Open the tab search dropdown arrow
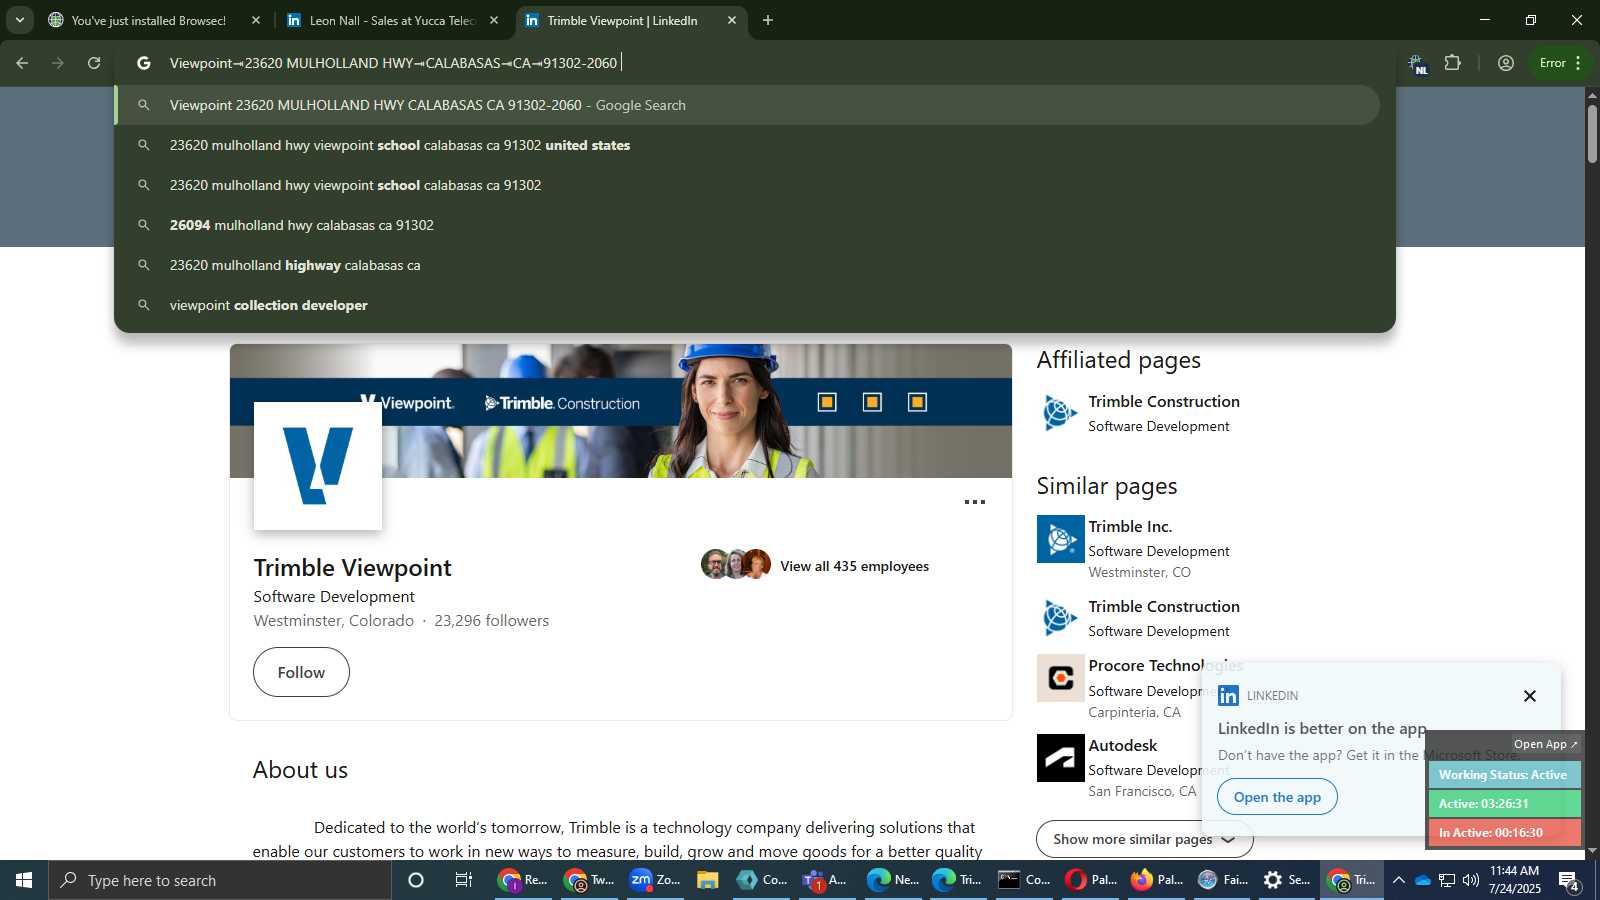Viewport: 1600px width, 900px height. tap(19, 20)
